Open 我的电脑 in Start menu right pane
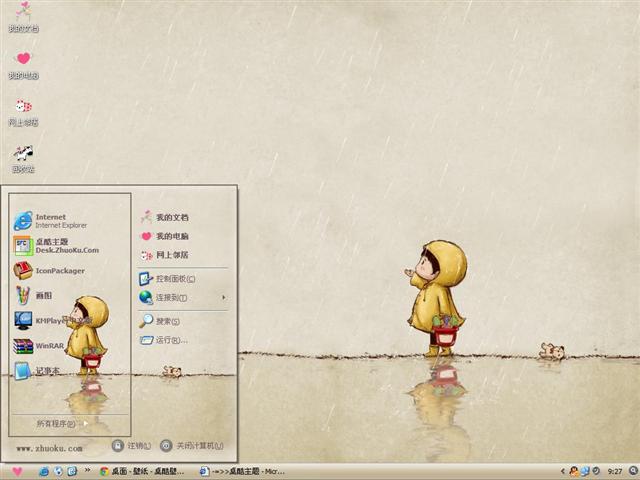The image size is (640, 480). 164,236
